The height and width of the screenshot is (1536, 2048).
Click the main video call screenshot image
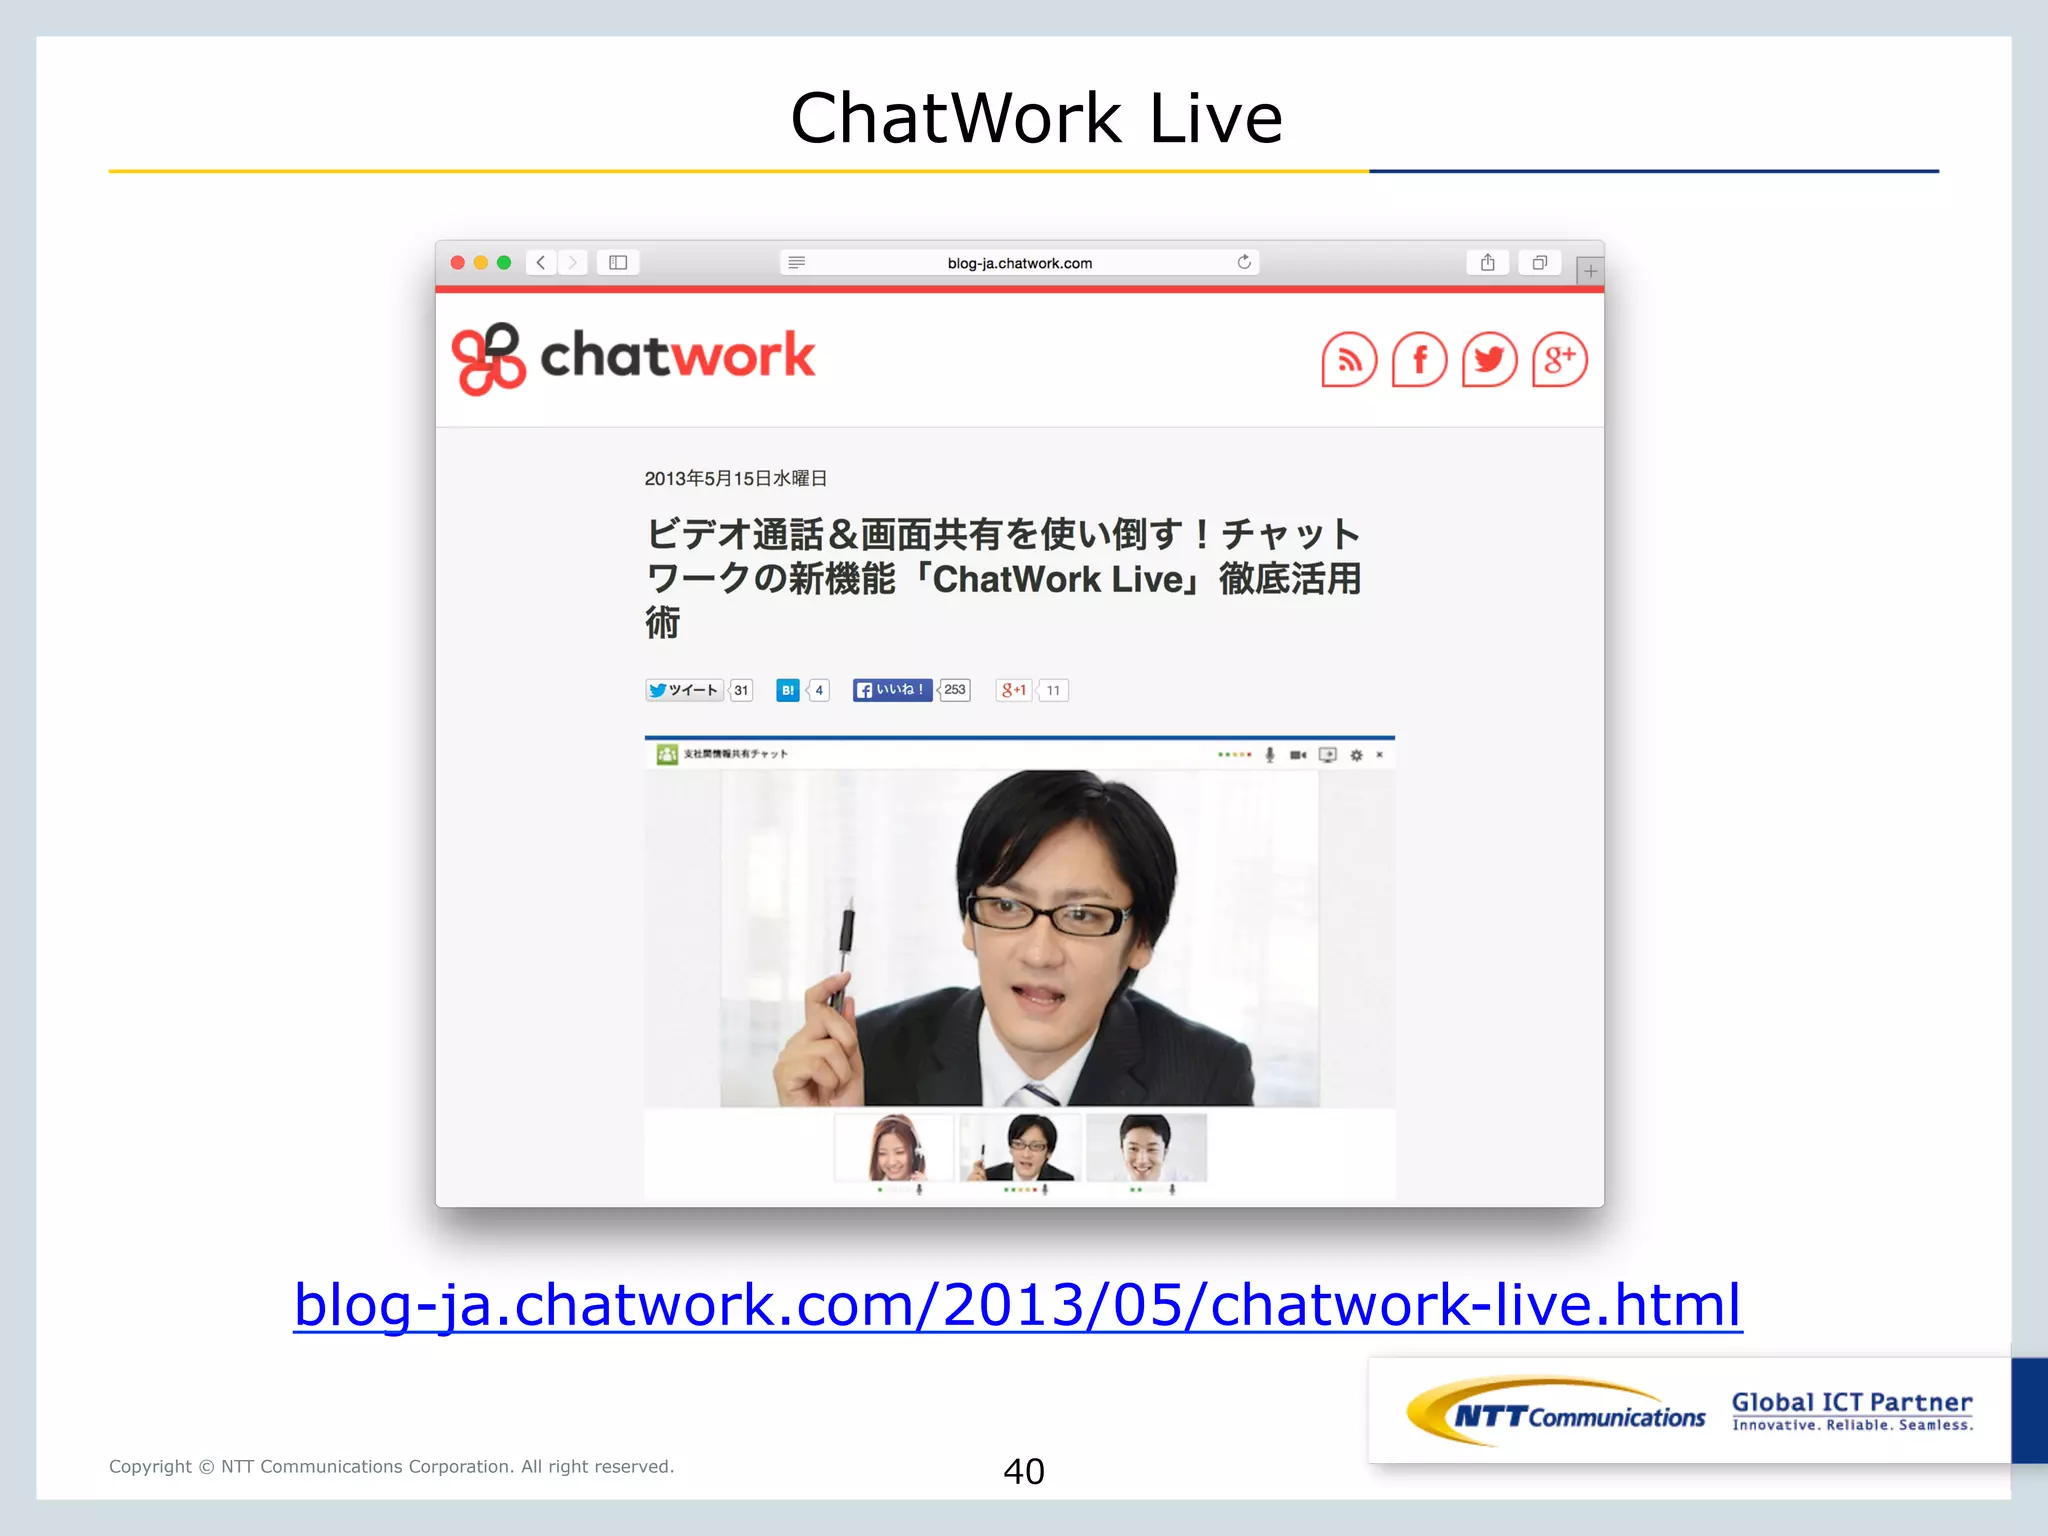(x=1020, y=938)
